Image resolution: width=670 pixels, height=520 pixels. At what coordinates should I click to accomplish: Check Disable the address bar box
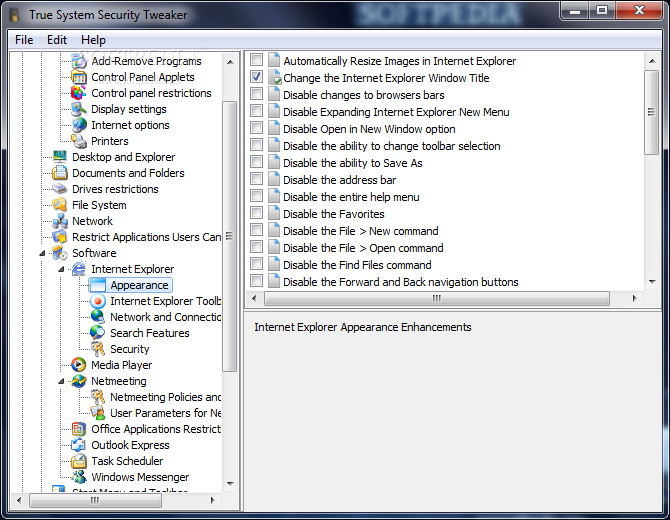click(256, 179)
